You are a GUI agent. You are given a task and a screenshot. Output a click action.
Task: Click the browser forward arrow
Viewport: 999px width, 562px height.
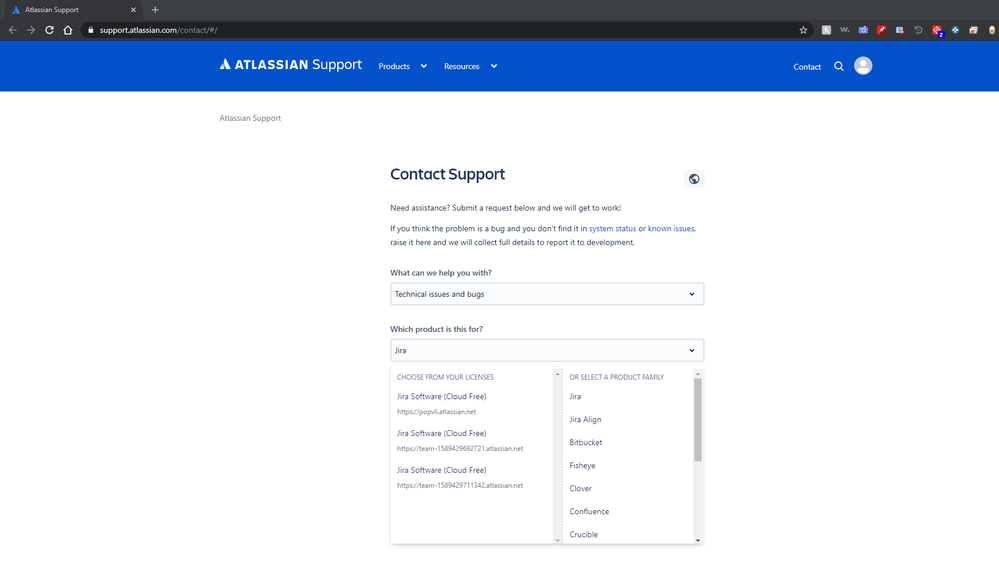click(31, 30)
